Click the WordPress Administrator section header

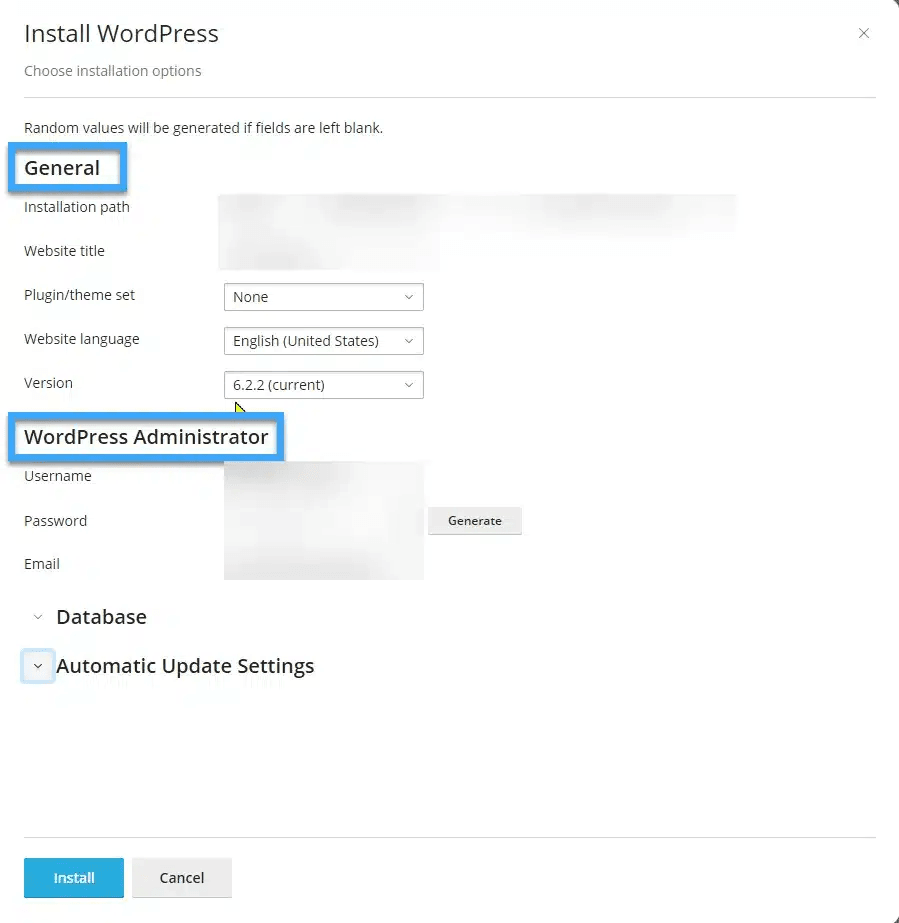[x=146, y=437]
